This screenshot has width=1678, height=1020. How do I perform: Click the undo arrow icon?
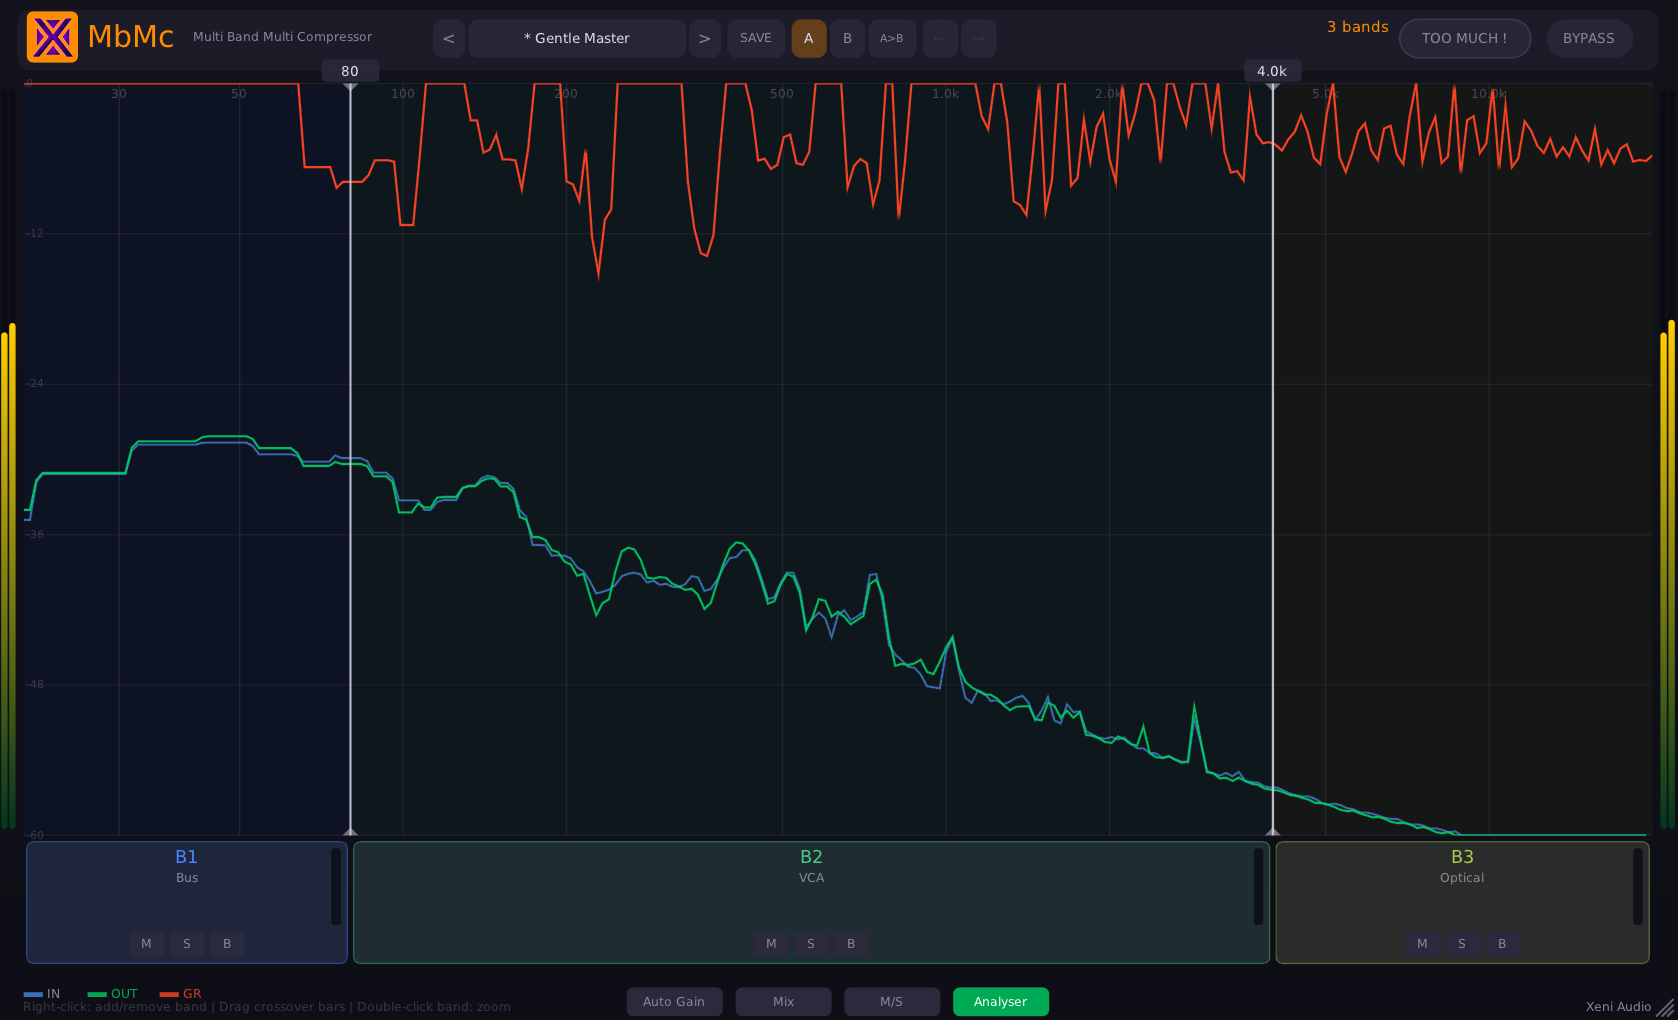tap(939, 38)
